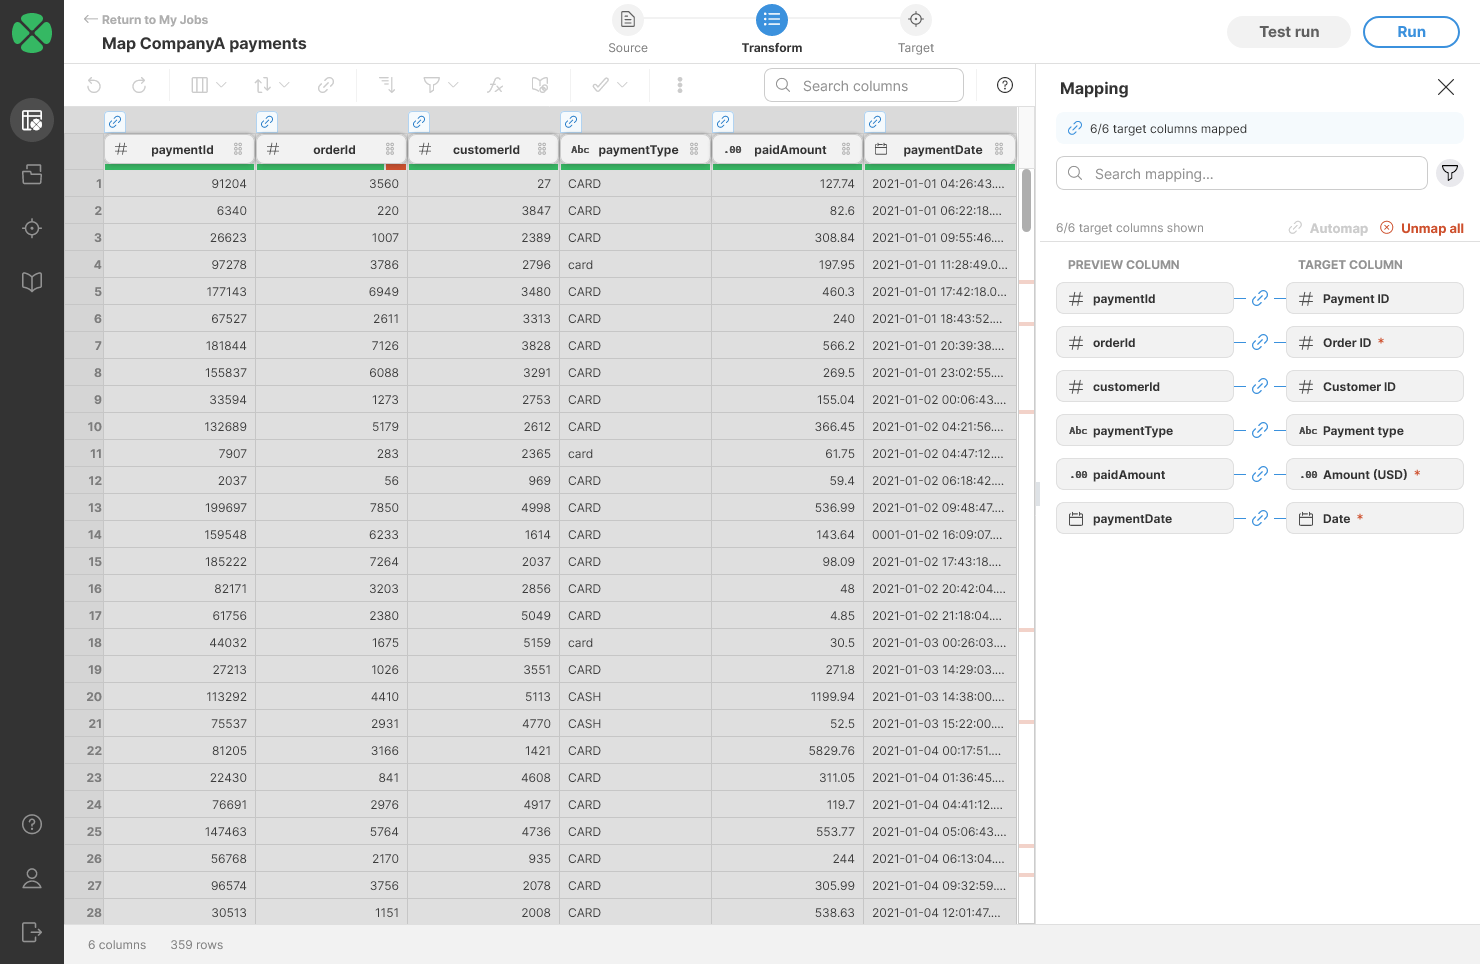Viewport: 1480px width, 964px height.
Task: Click the filter funnel icon in Mapping panel
Action: point(1449,173)
